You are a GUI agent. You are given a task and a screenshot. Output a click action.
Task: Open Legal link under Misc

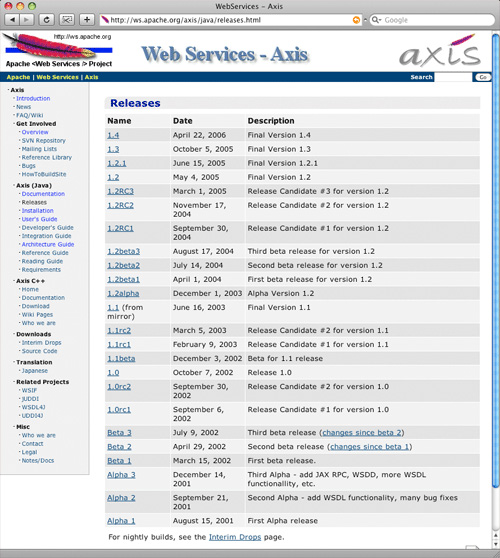pos(29,452)
